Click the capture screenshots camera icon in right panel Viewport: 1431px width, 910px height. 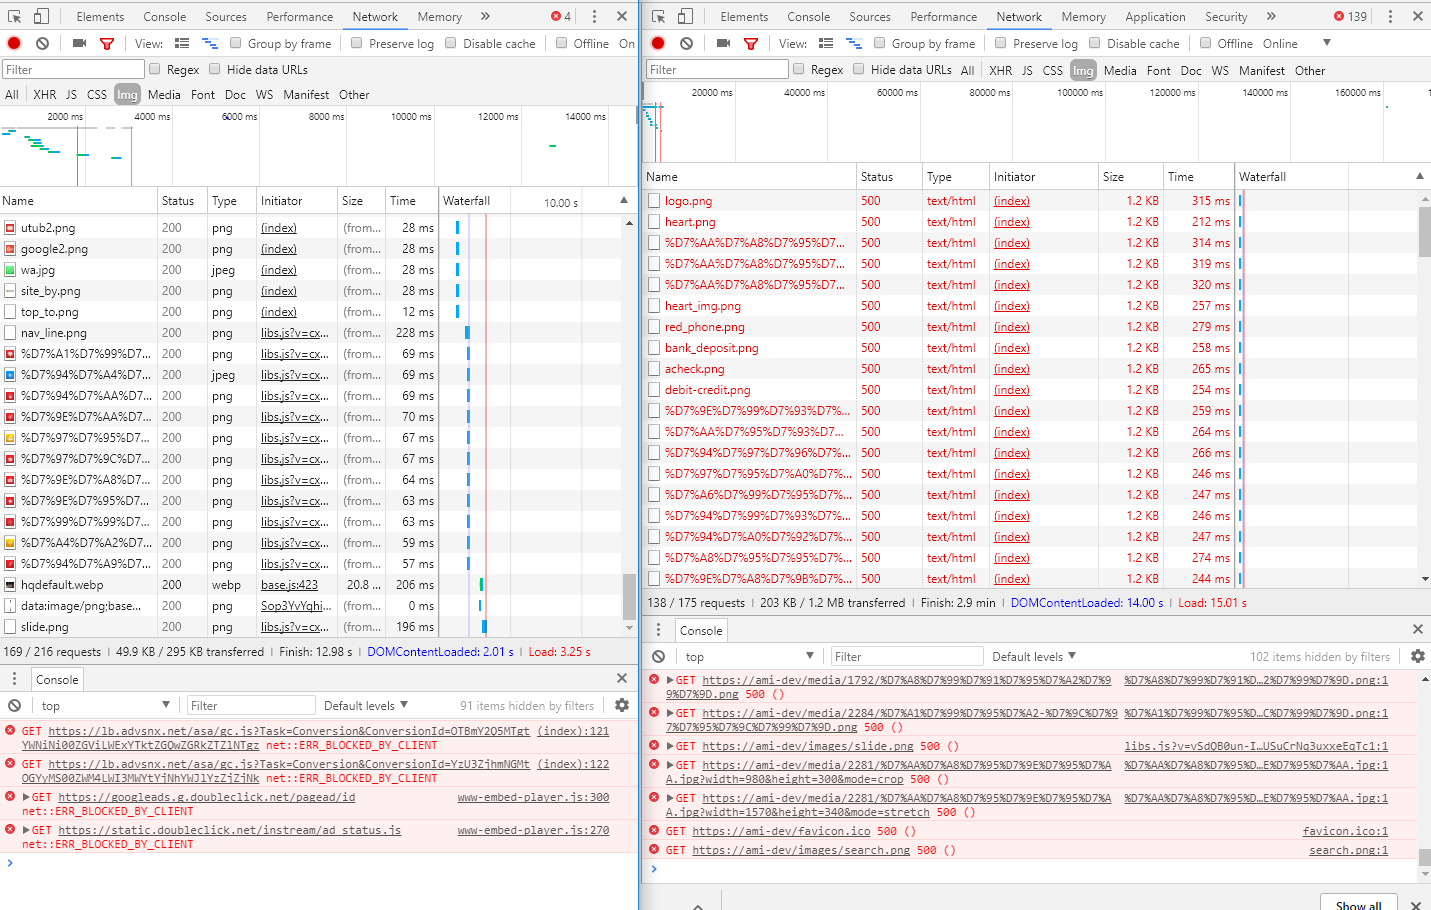click(723, 43)
